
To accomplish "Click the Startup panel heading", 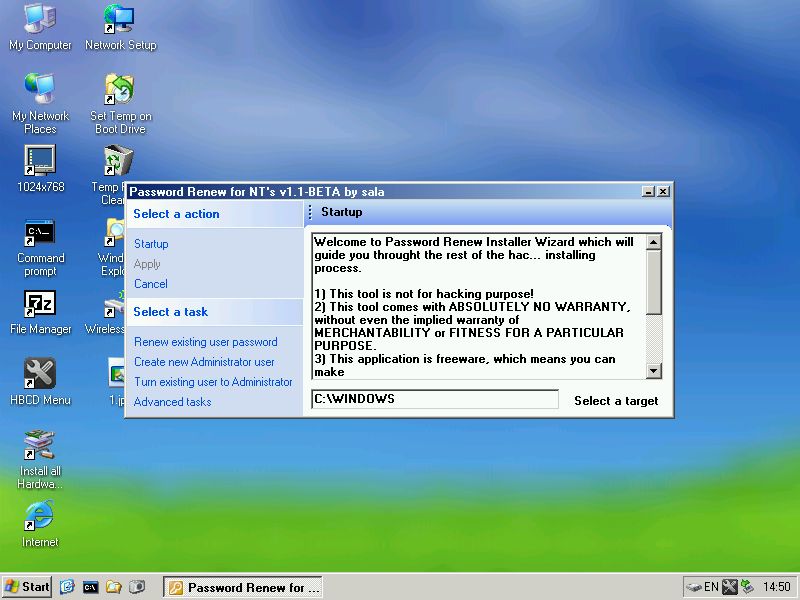I will [x=341, y=212].
